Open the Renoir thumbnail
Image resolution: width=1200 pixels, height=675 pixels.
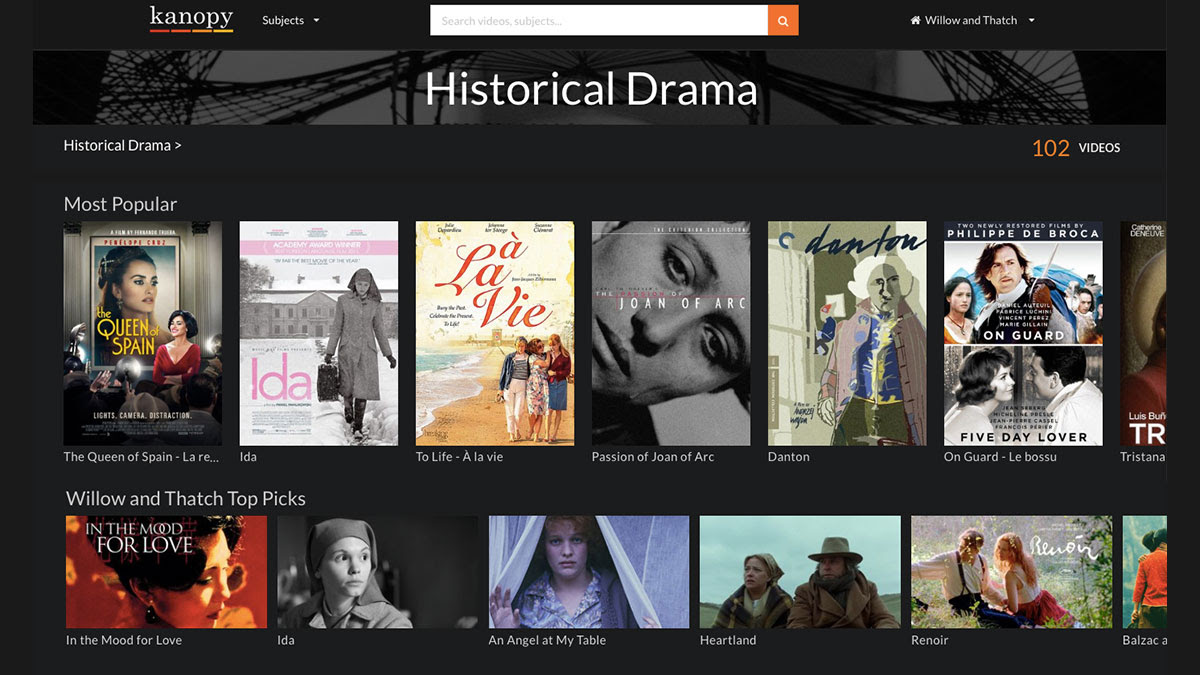(1011, 572)
